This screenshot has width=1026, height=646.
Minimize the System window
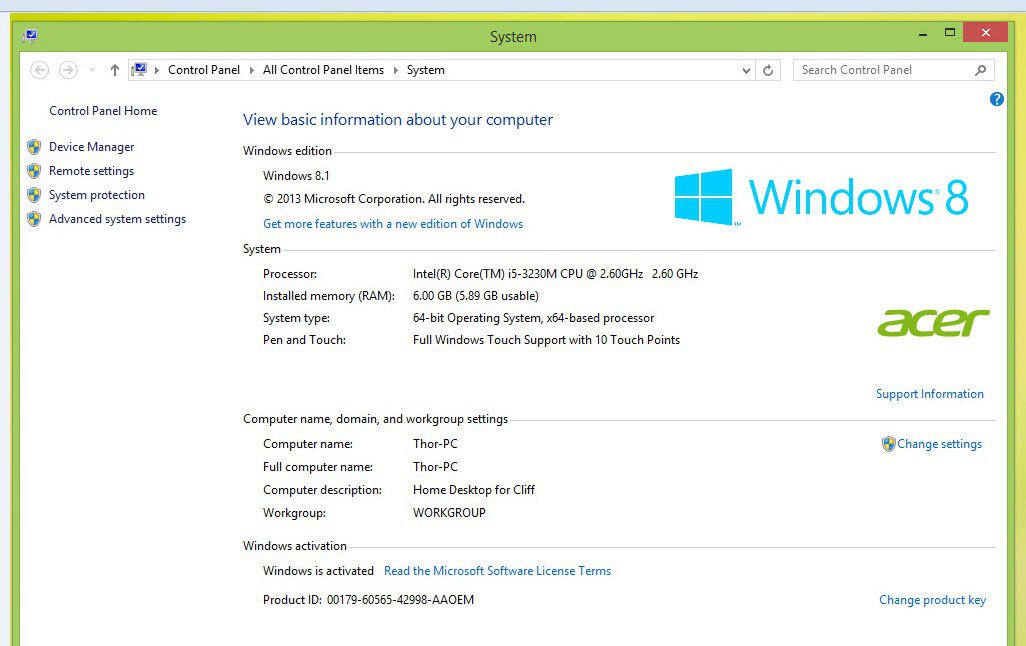click(923, 34)
